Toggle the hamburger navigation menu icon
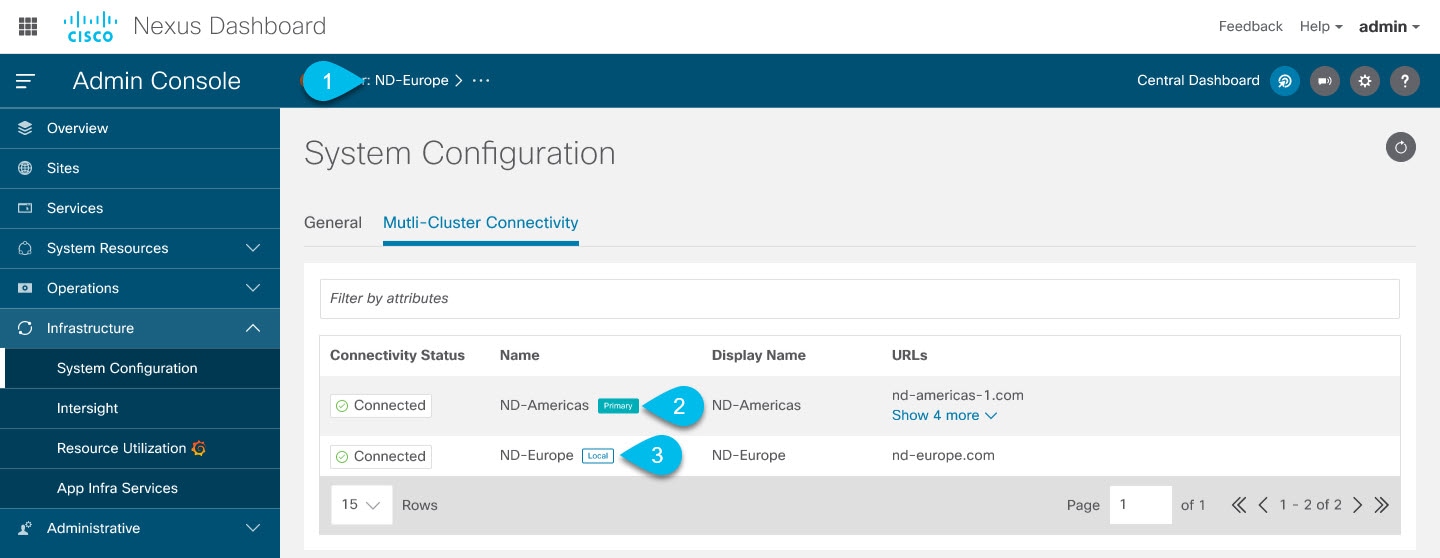The image size is (1440, 558). click(x=26, y=81)
